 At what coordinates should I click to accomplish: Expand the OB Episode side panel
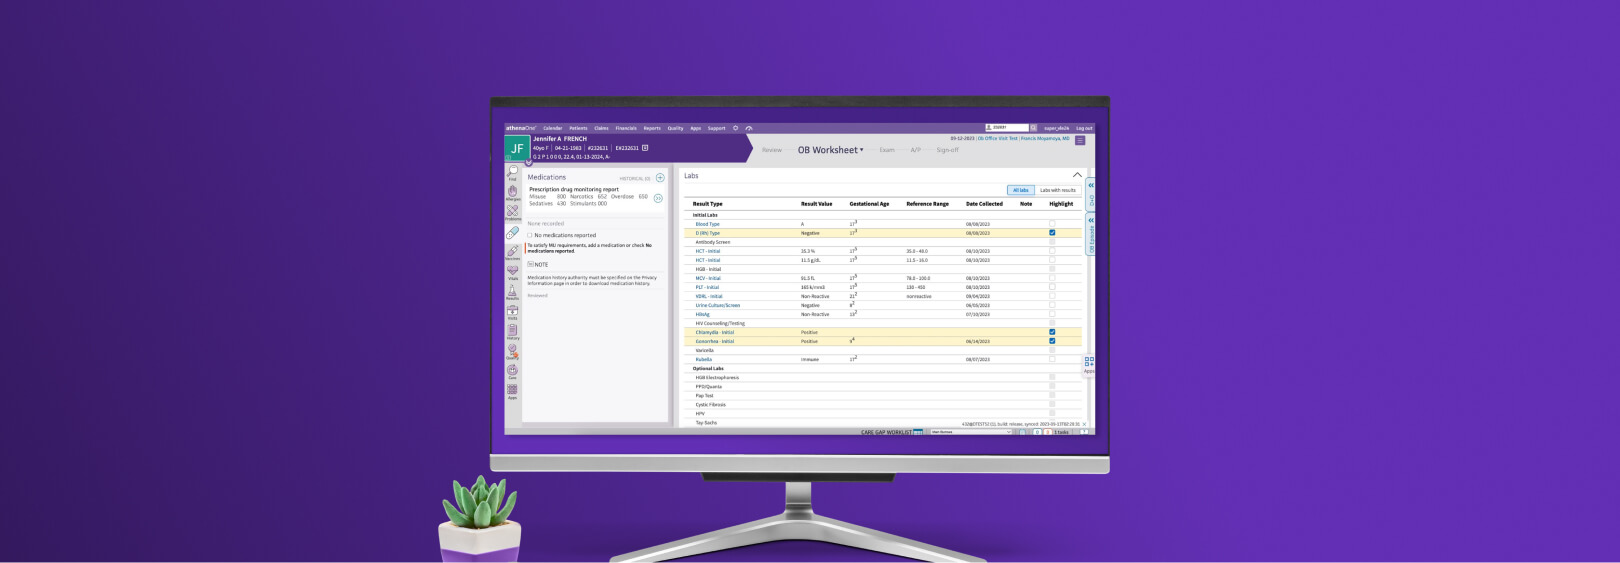[1091, 221]
